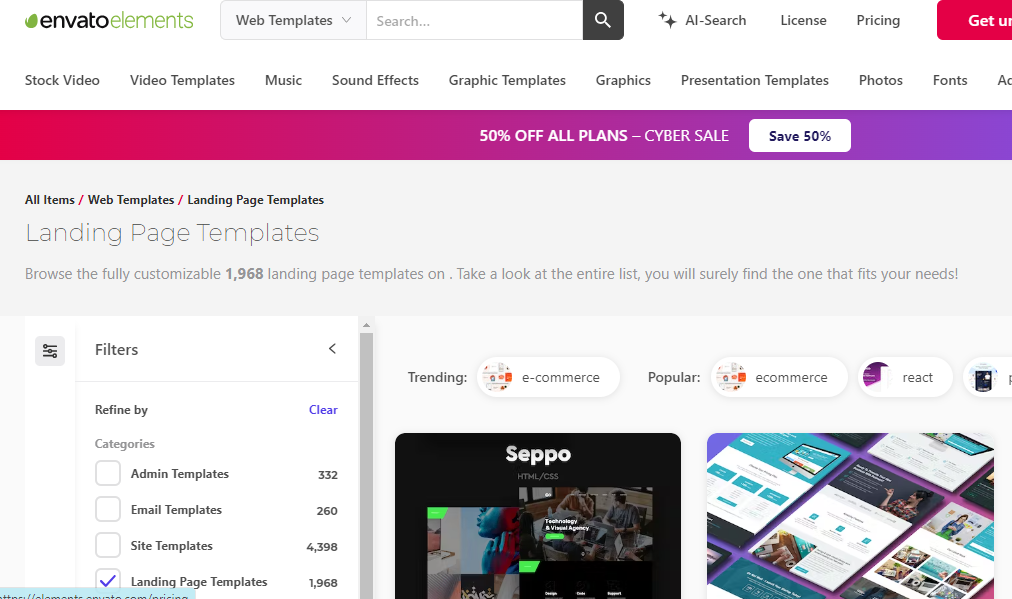The height and width of the screenshot is (599, 1012).
Task: Click the trending e-commerce tag
Action: click(549, 377)
